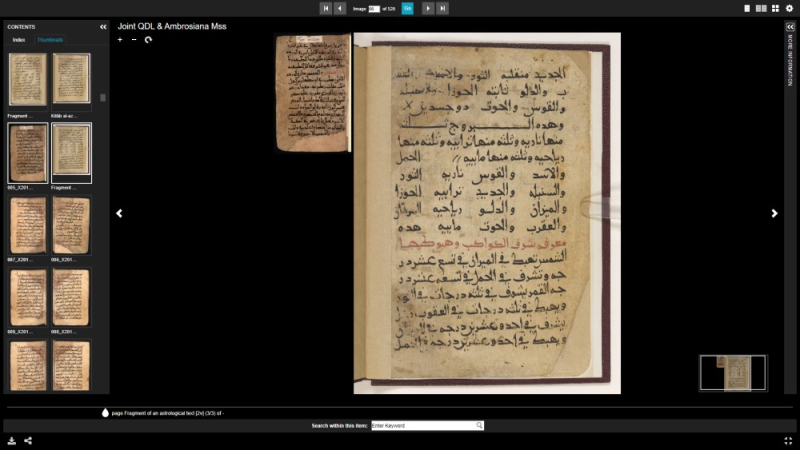This screenshot has width=800, height=450.
Task: Select the 005_X201 thumbnail
Action: tap(28, 153)
